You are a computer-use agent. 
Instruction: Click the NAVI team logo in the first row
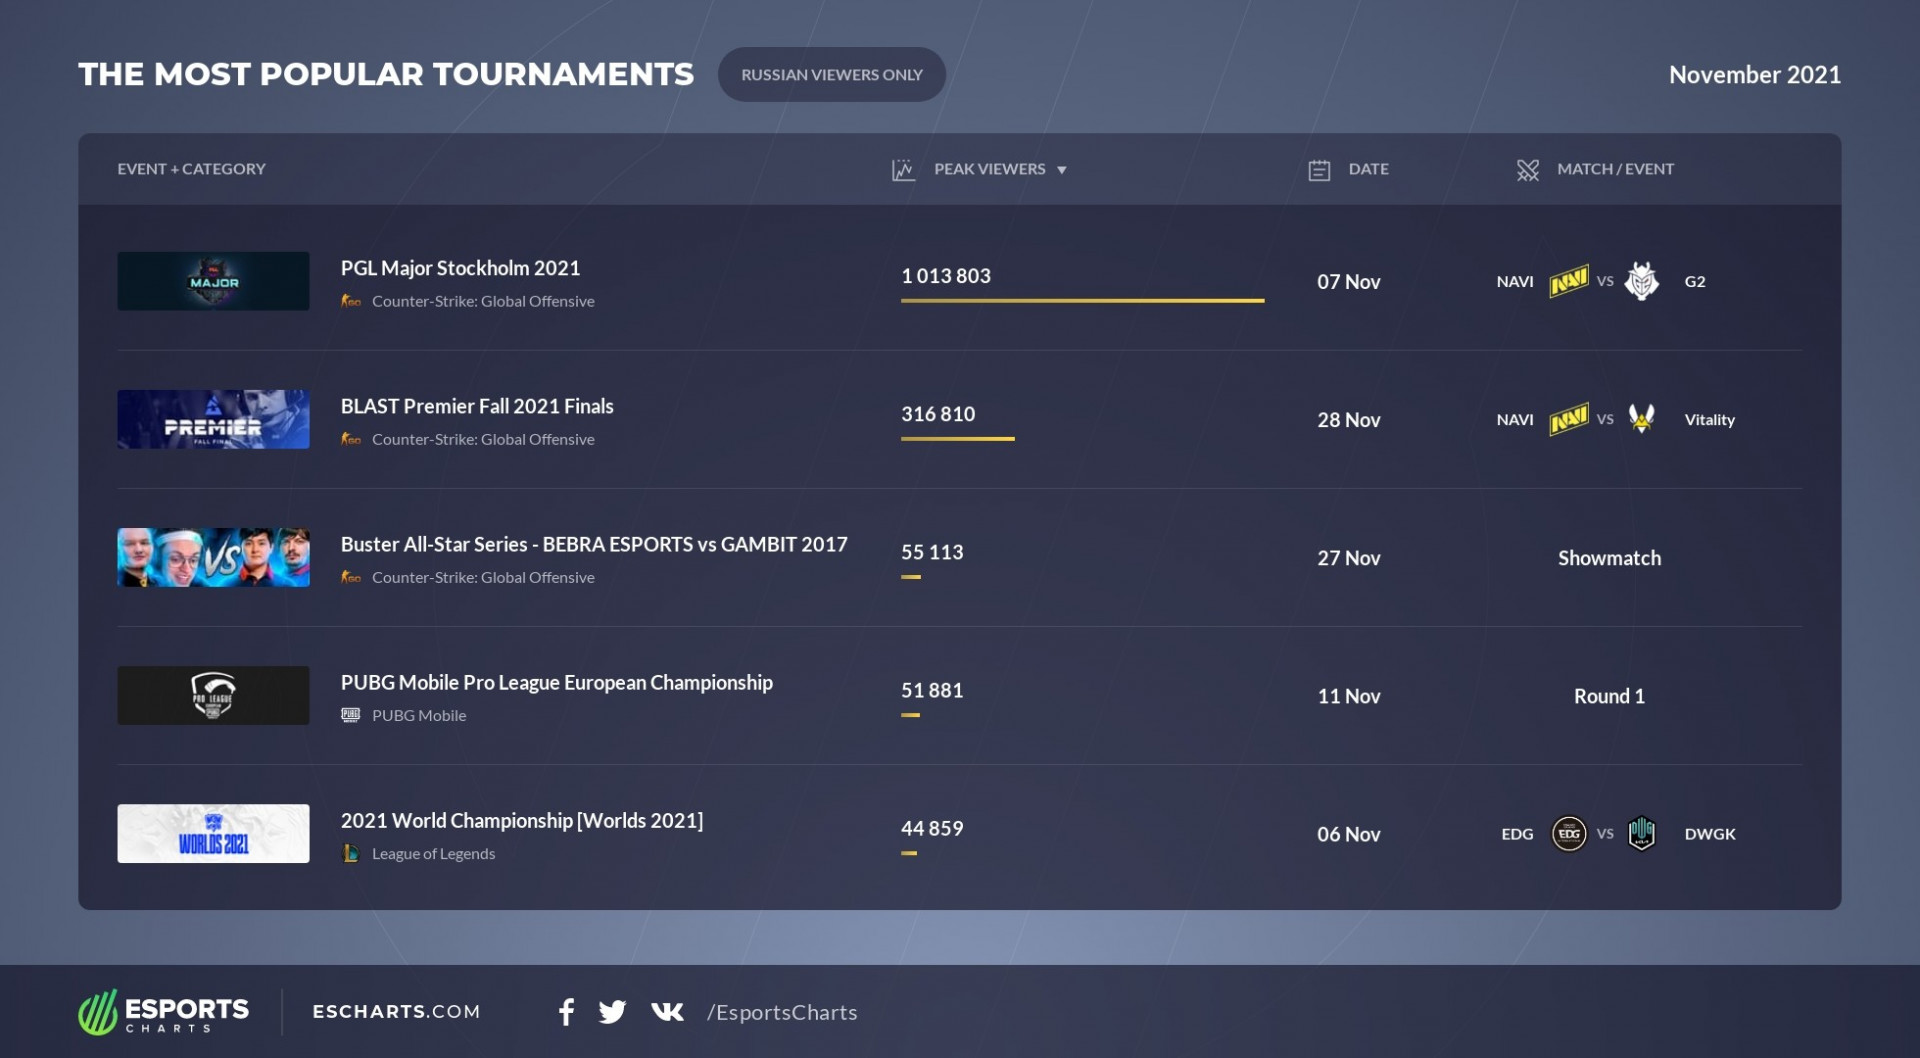(1571, 281)
